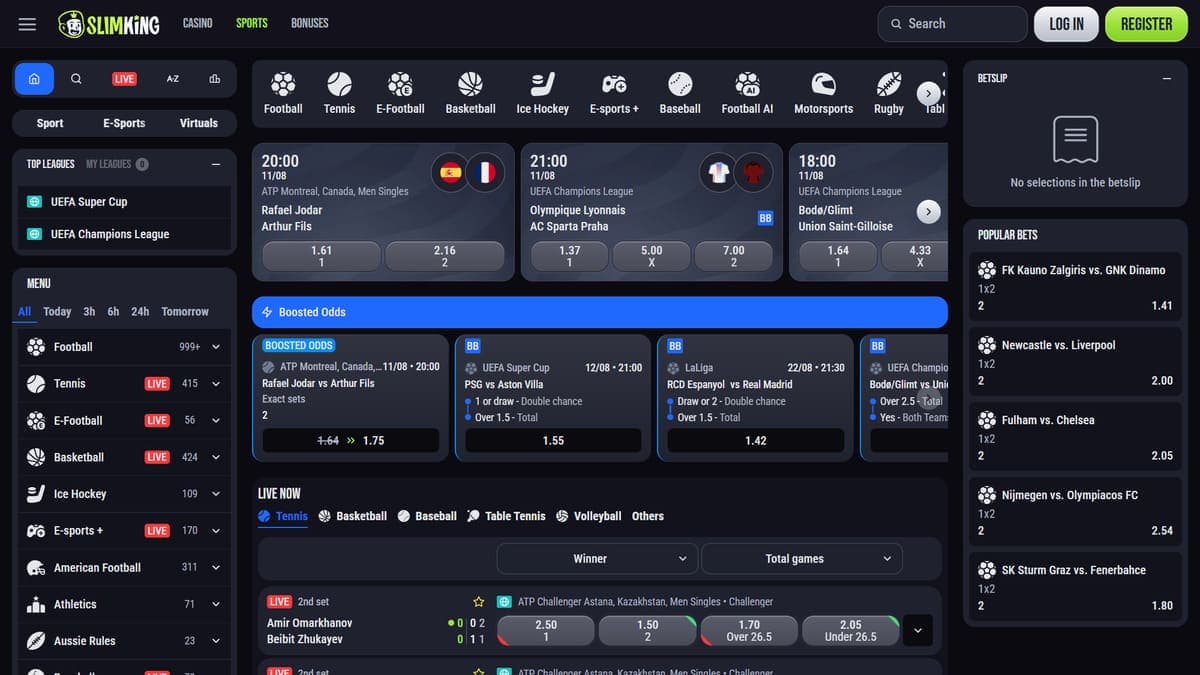Screen dimensions: 1200x675
Task: Select E-sports + in top carousel
Action: [x=614, y=93]
